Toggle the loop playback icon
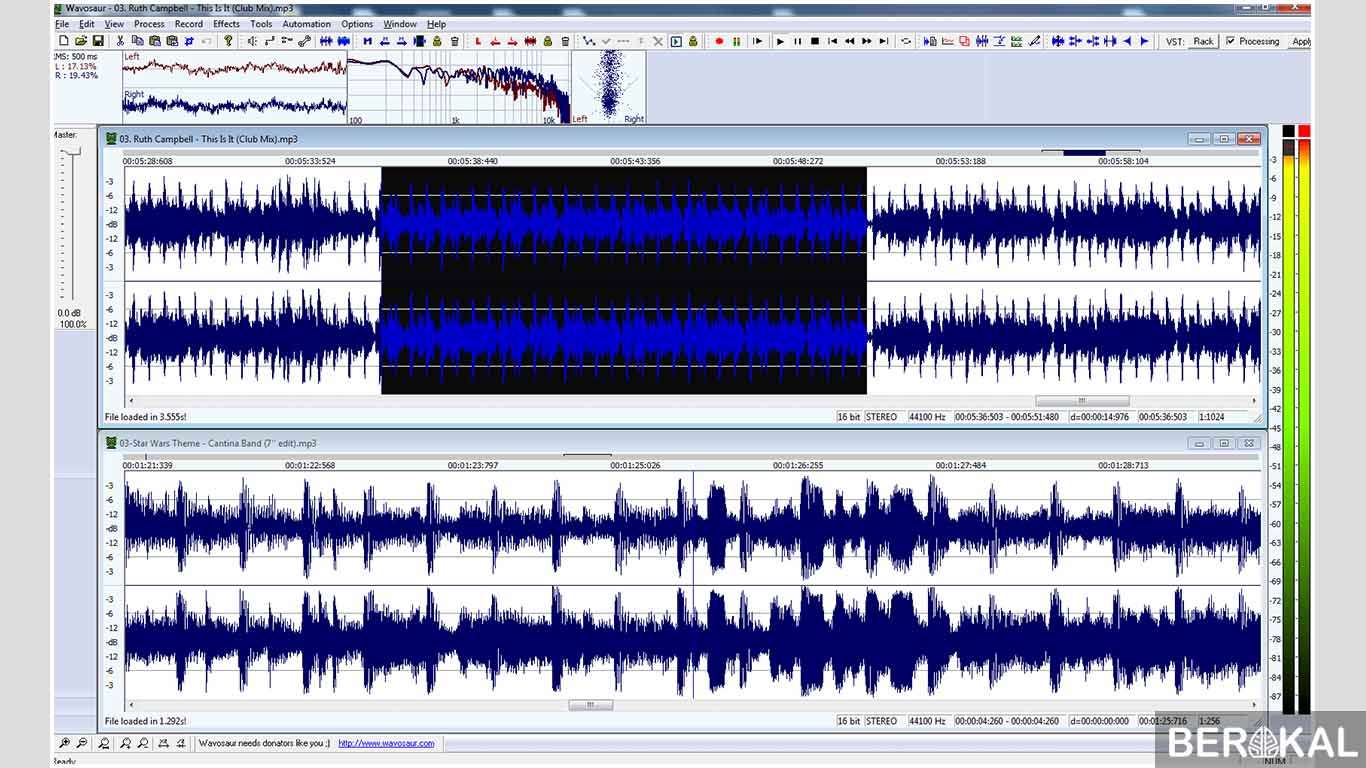 tap(906, 41)
